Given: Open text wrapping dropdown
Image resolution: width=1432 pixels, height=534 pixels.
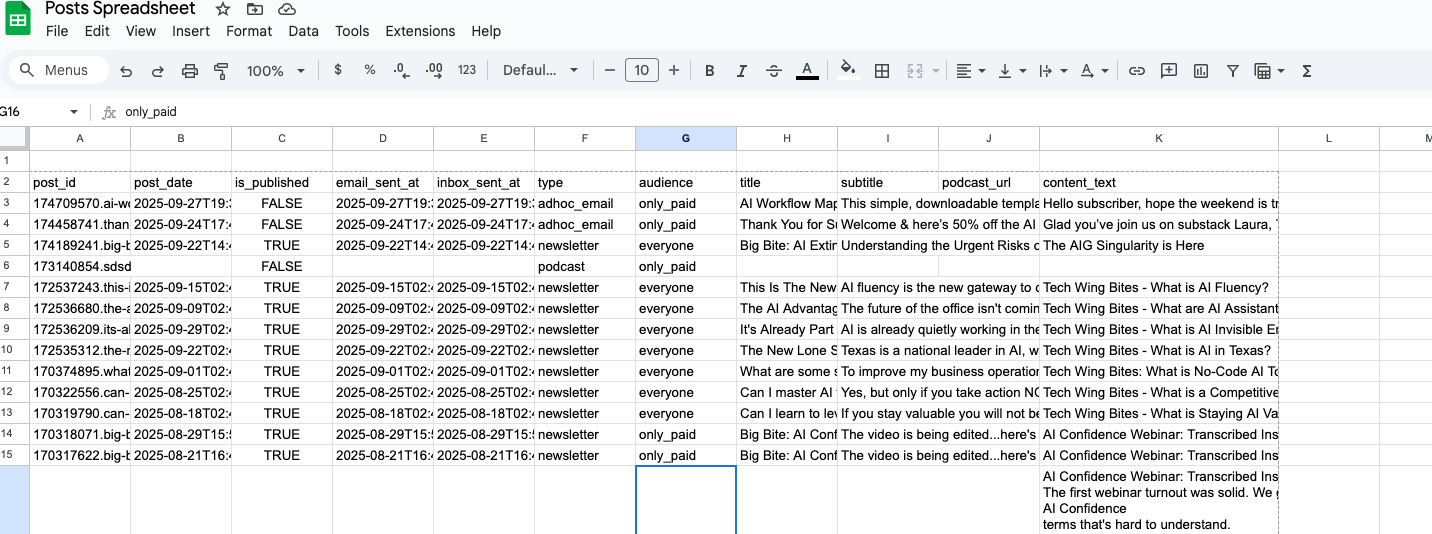Looking at the screenshot, I should (1053, 71).
